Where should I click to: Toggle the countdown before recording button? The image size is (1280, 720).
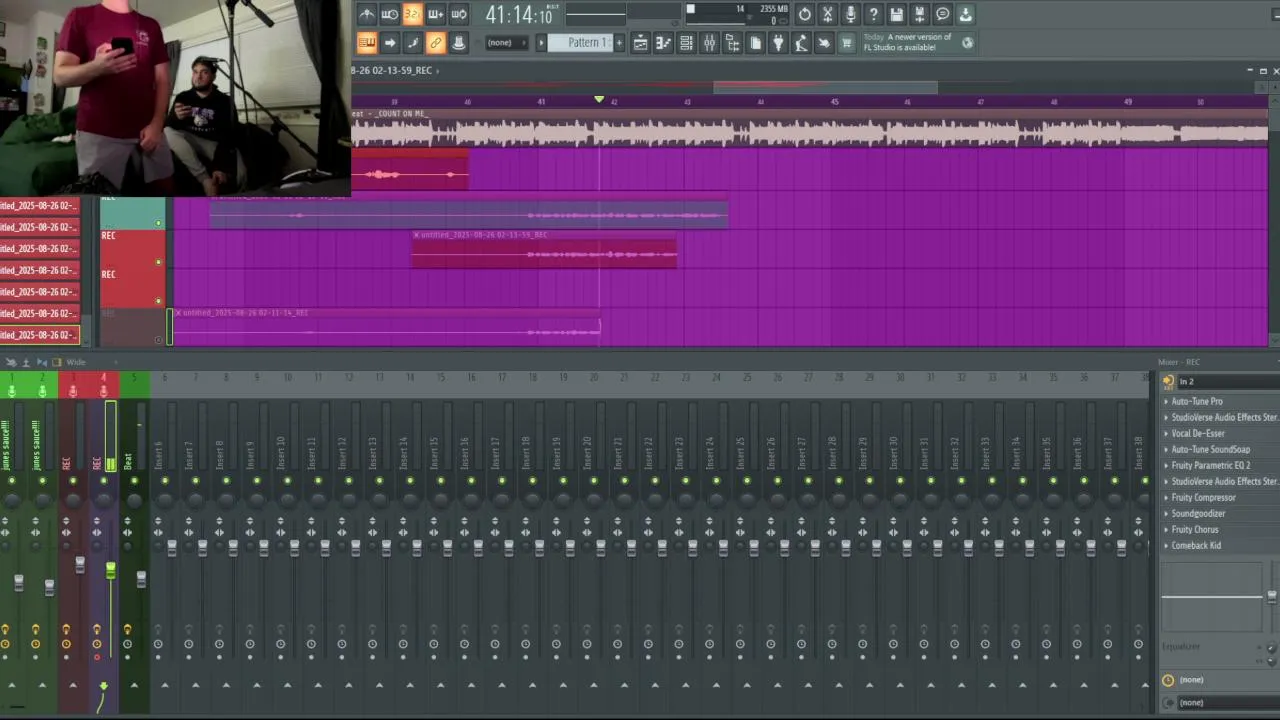[x=412, y=14]
